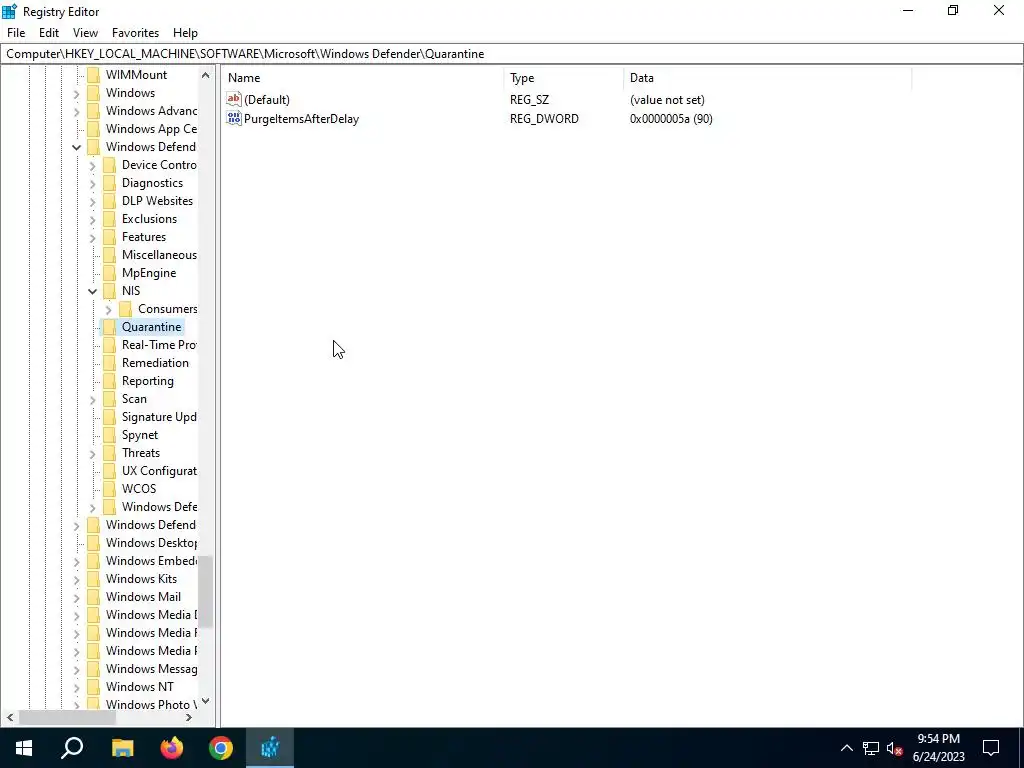Collapse the Windows Defender tree node
The height and width of the screenshot is (768, 1024).
[76, 147]
